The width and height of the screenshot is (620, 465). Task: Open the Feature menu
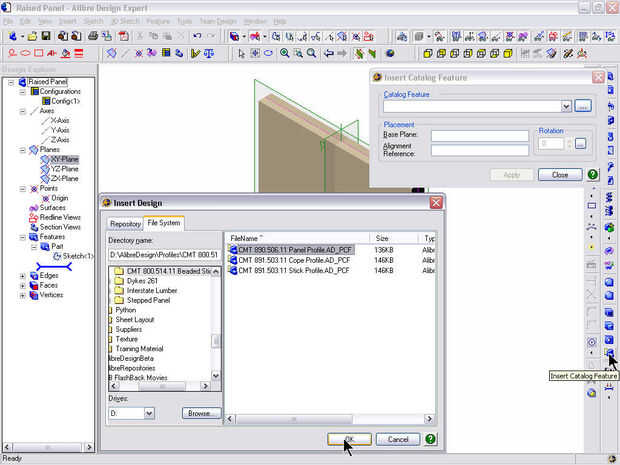[158, 21]
